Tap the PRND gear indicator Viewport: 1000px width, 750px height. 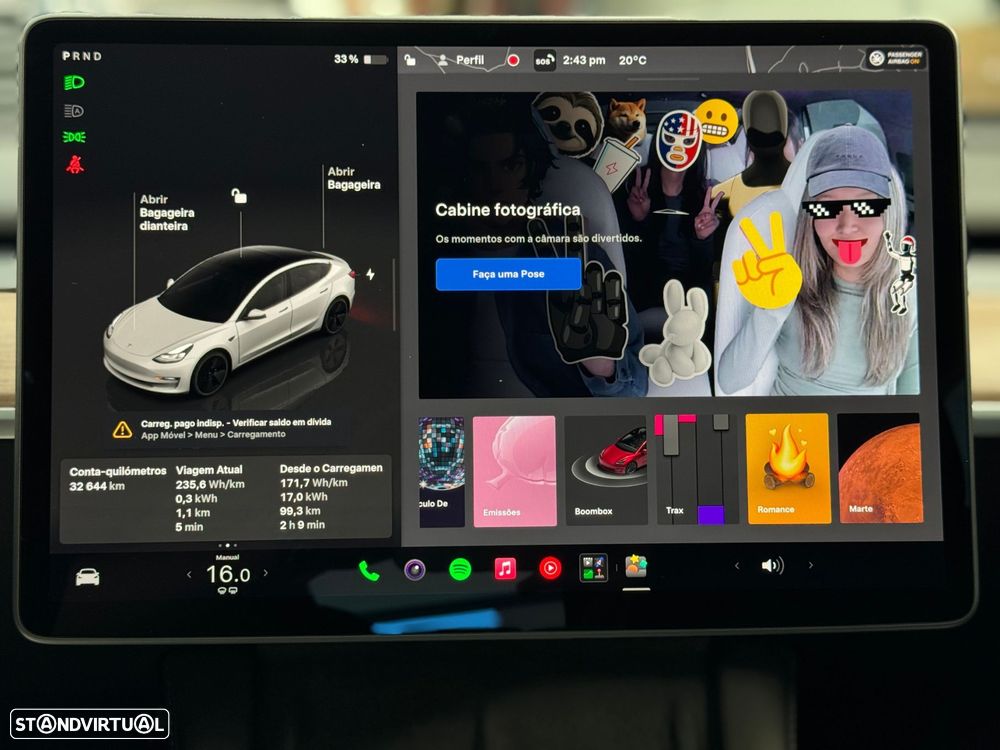82,56
